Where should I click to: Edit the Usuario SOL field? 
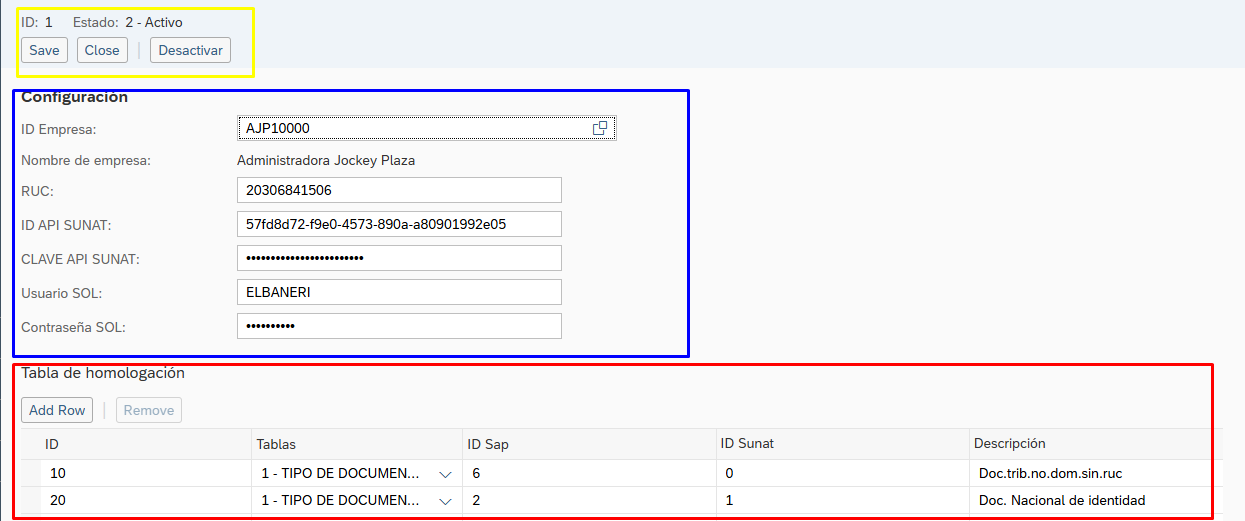point(399,292)
